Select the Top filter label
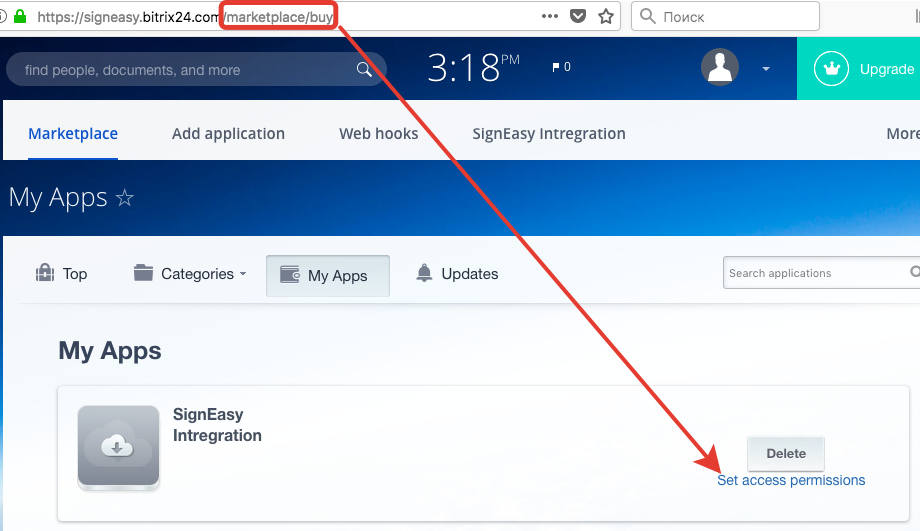This screenshot has width=920, height=531. pos(75,274)
